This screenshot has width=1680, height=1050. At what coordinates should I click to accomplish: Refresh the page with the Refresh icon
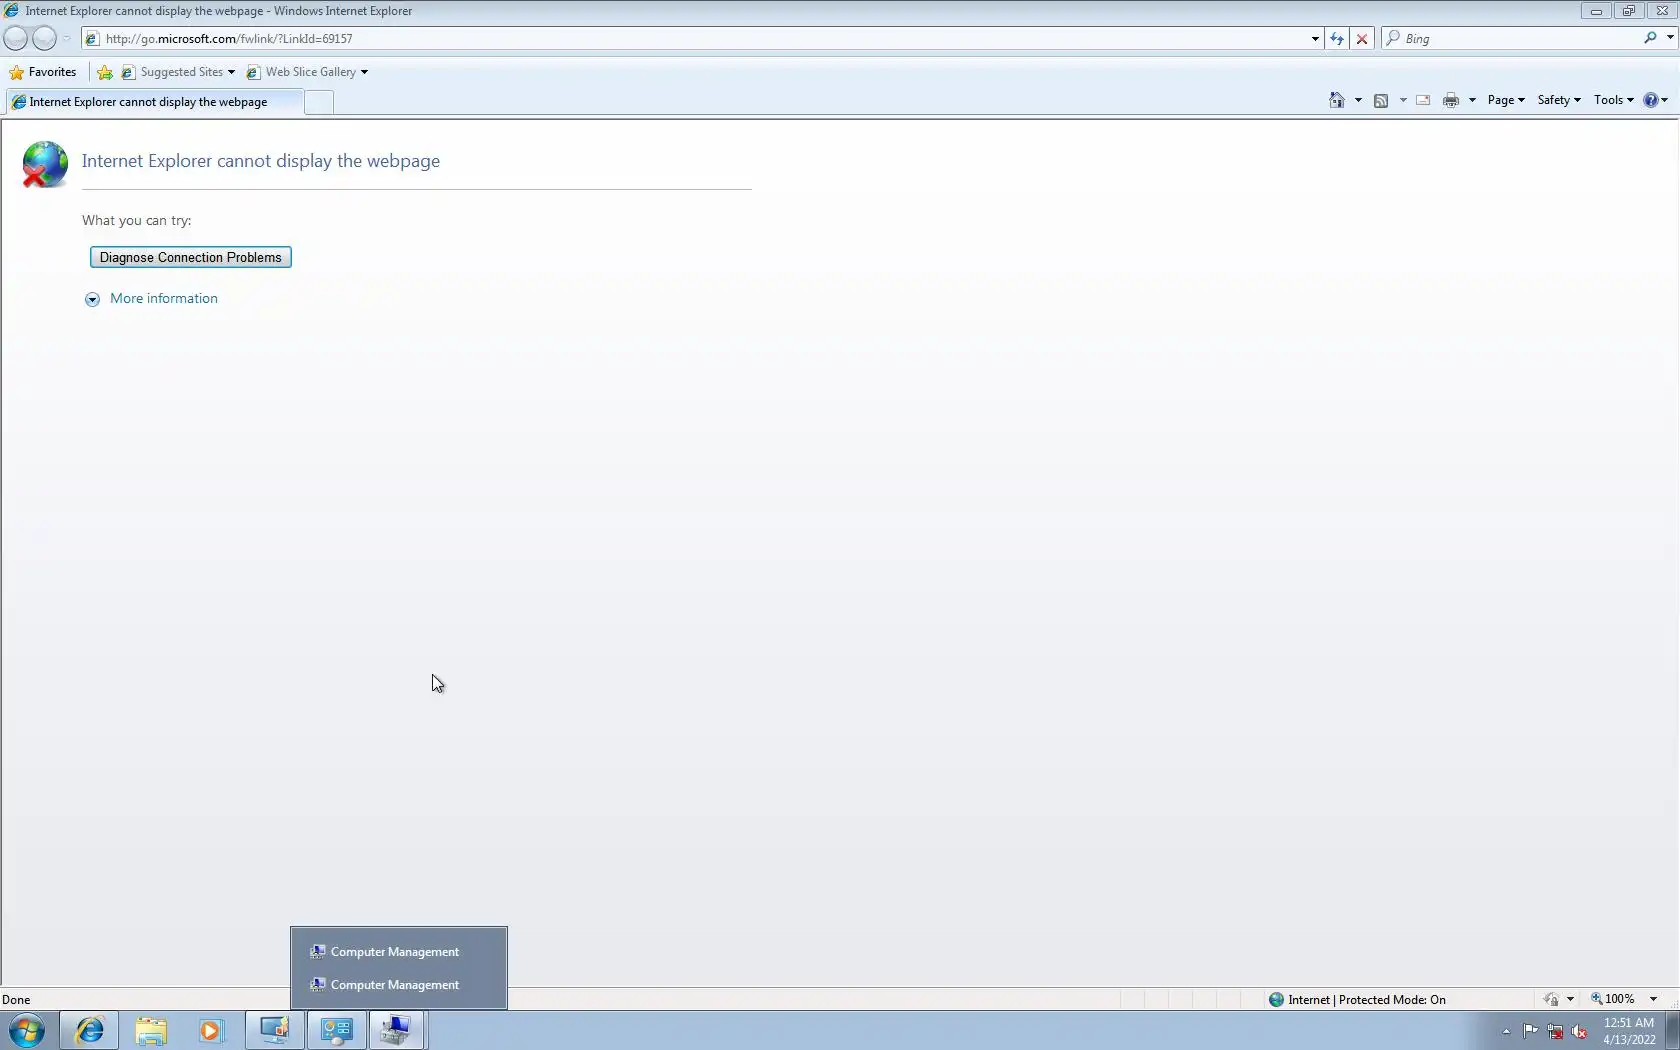(1337, 38)
